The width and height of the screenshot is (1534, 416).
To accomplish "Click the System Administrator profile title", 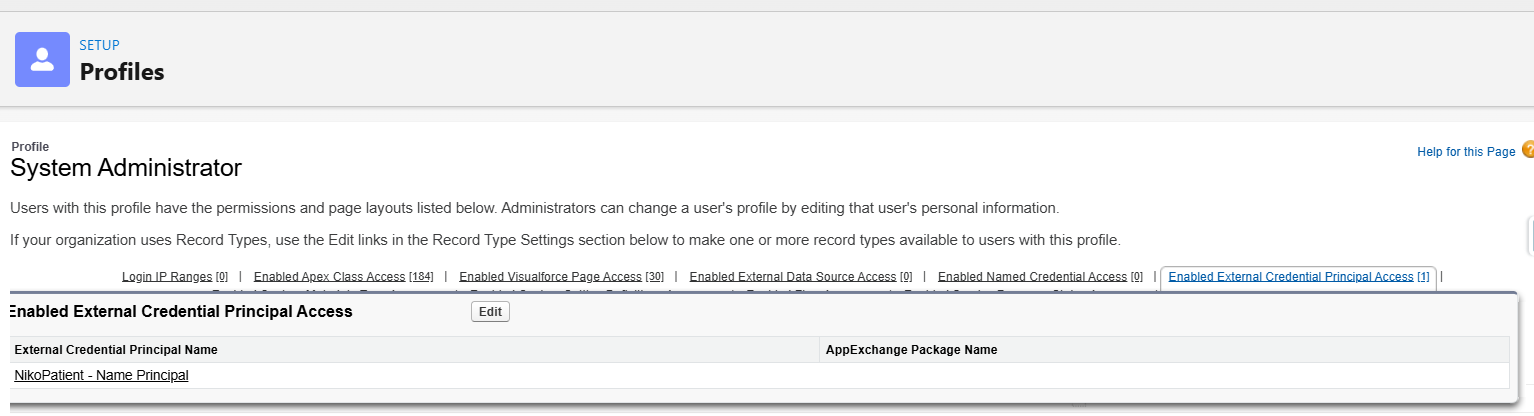I will click(126, 168).
